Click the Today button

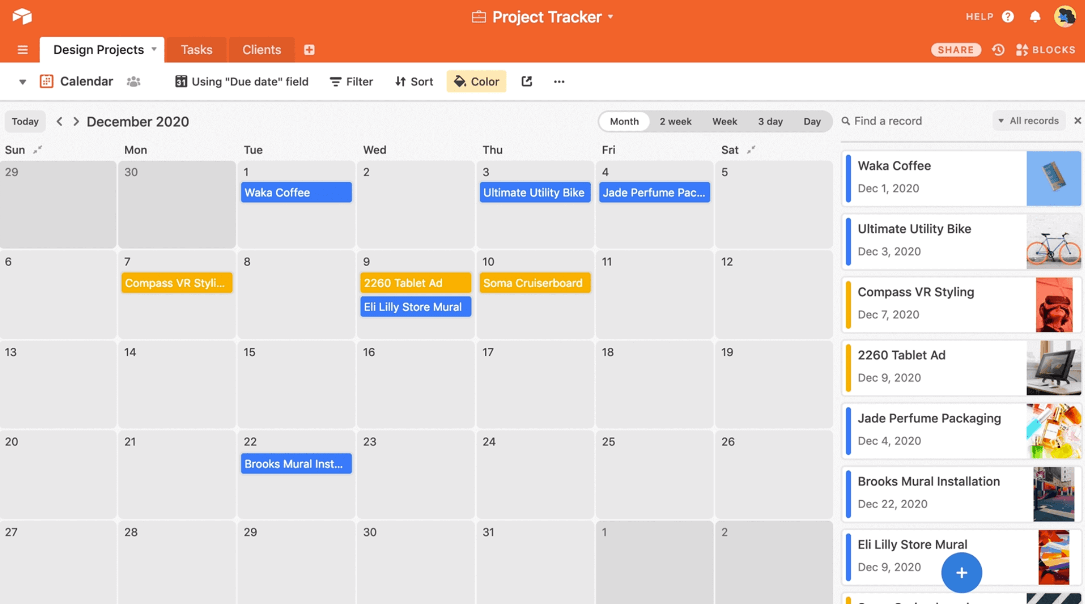coord(26,122)
